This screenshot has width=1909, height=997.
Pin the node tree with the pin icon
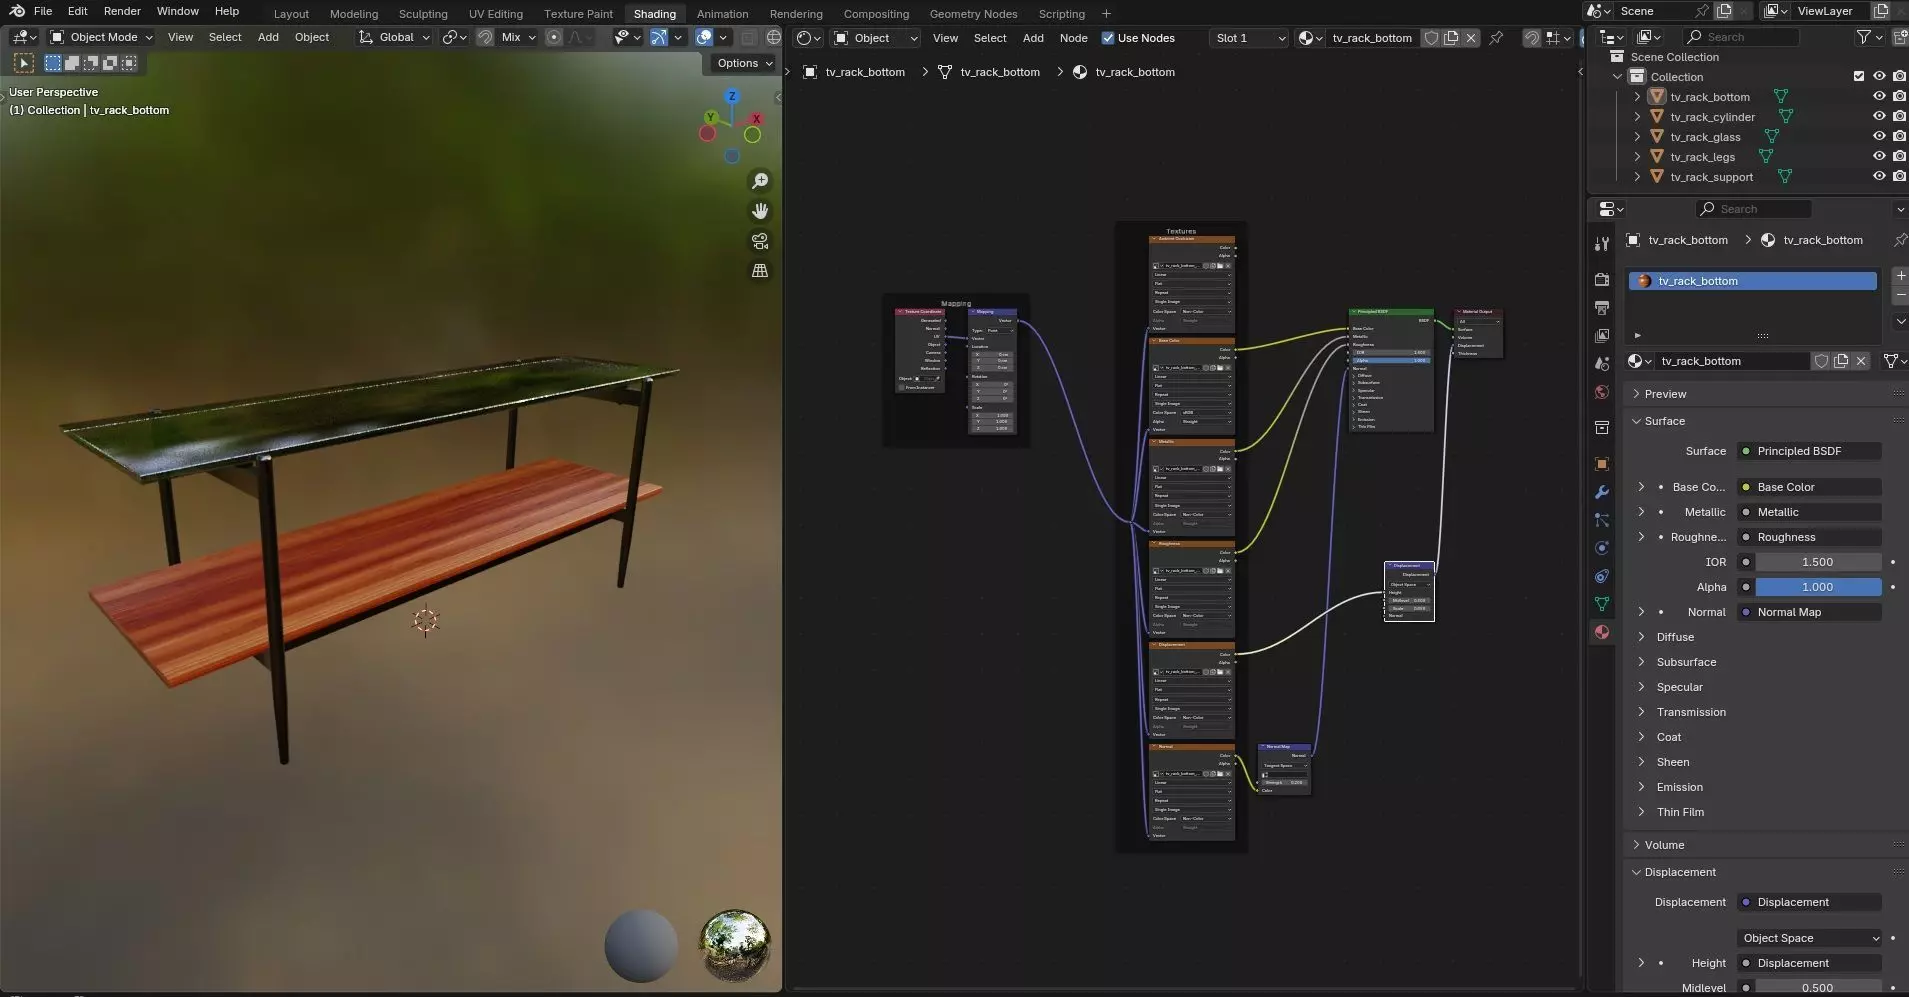point(1496,38)
